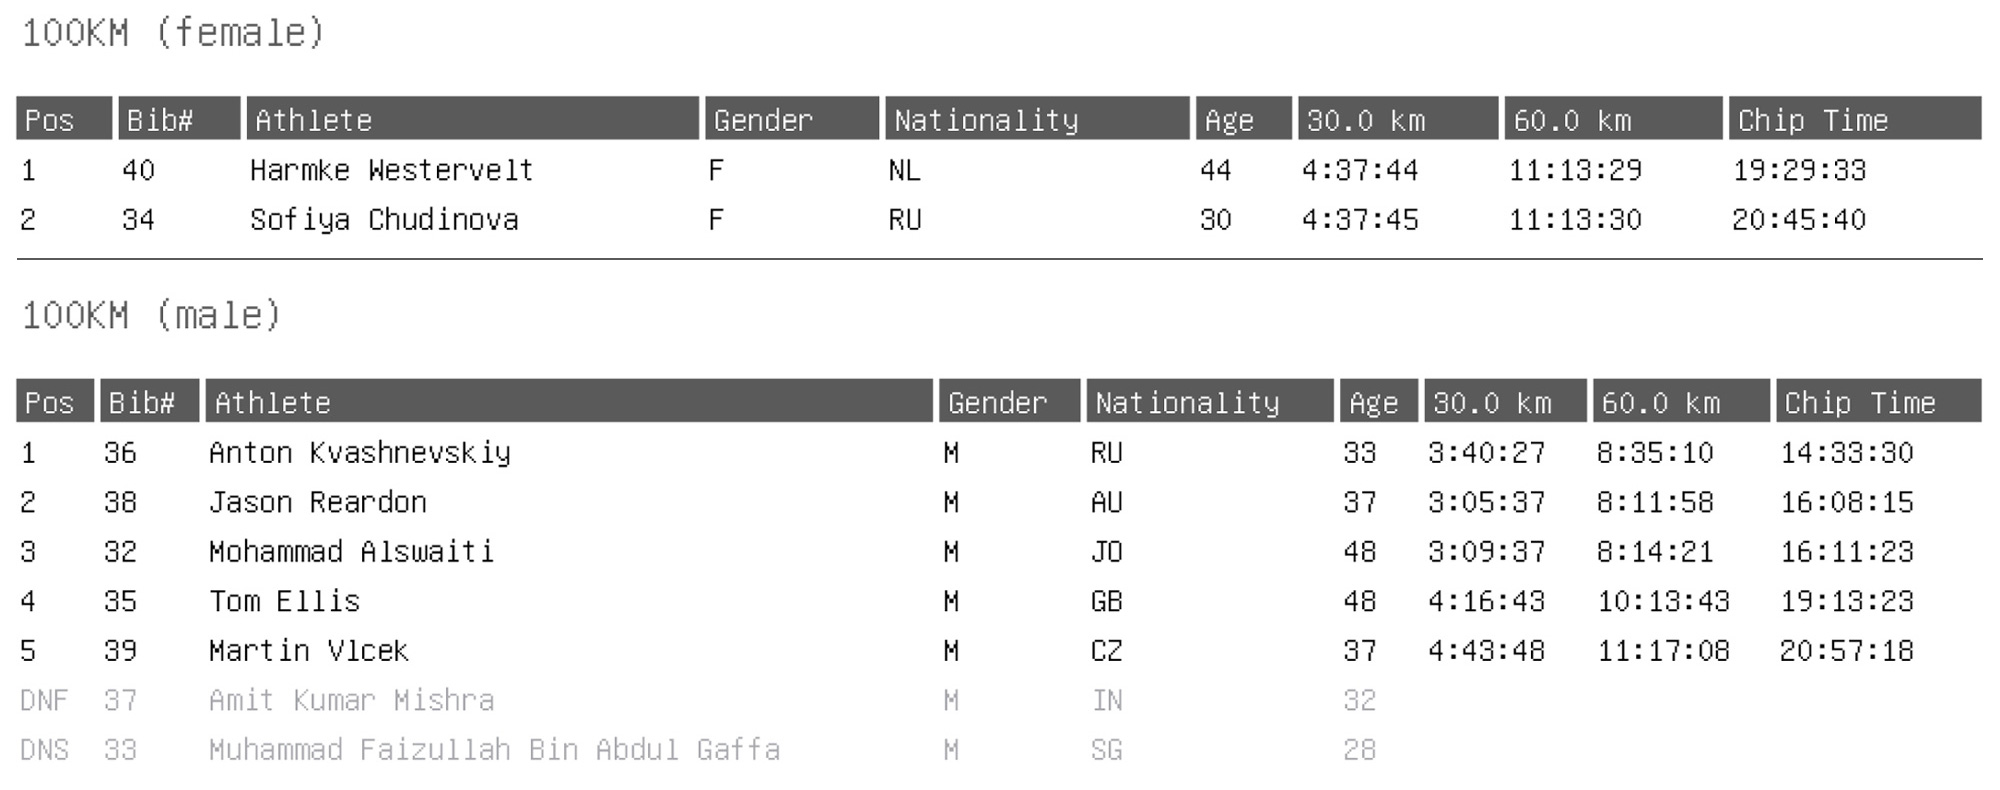Open Mohammad Alswaiti's entry
The image size is (2000, 790).
coord(351,552)
